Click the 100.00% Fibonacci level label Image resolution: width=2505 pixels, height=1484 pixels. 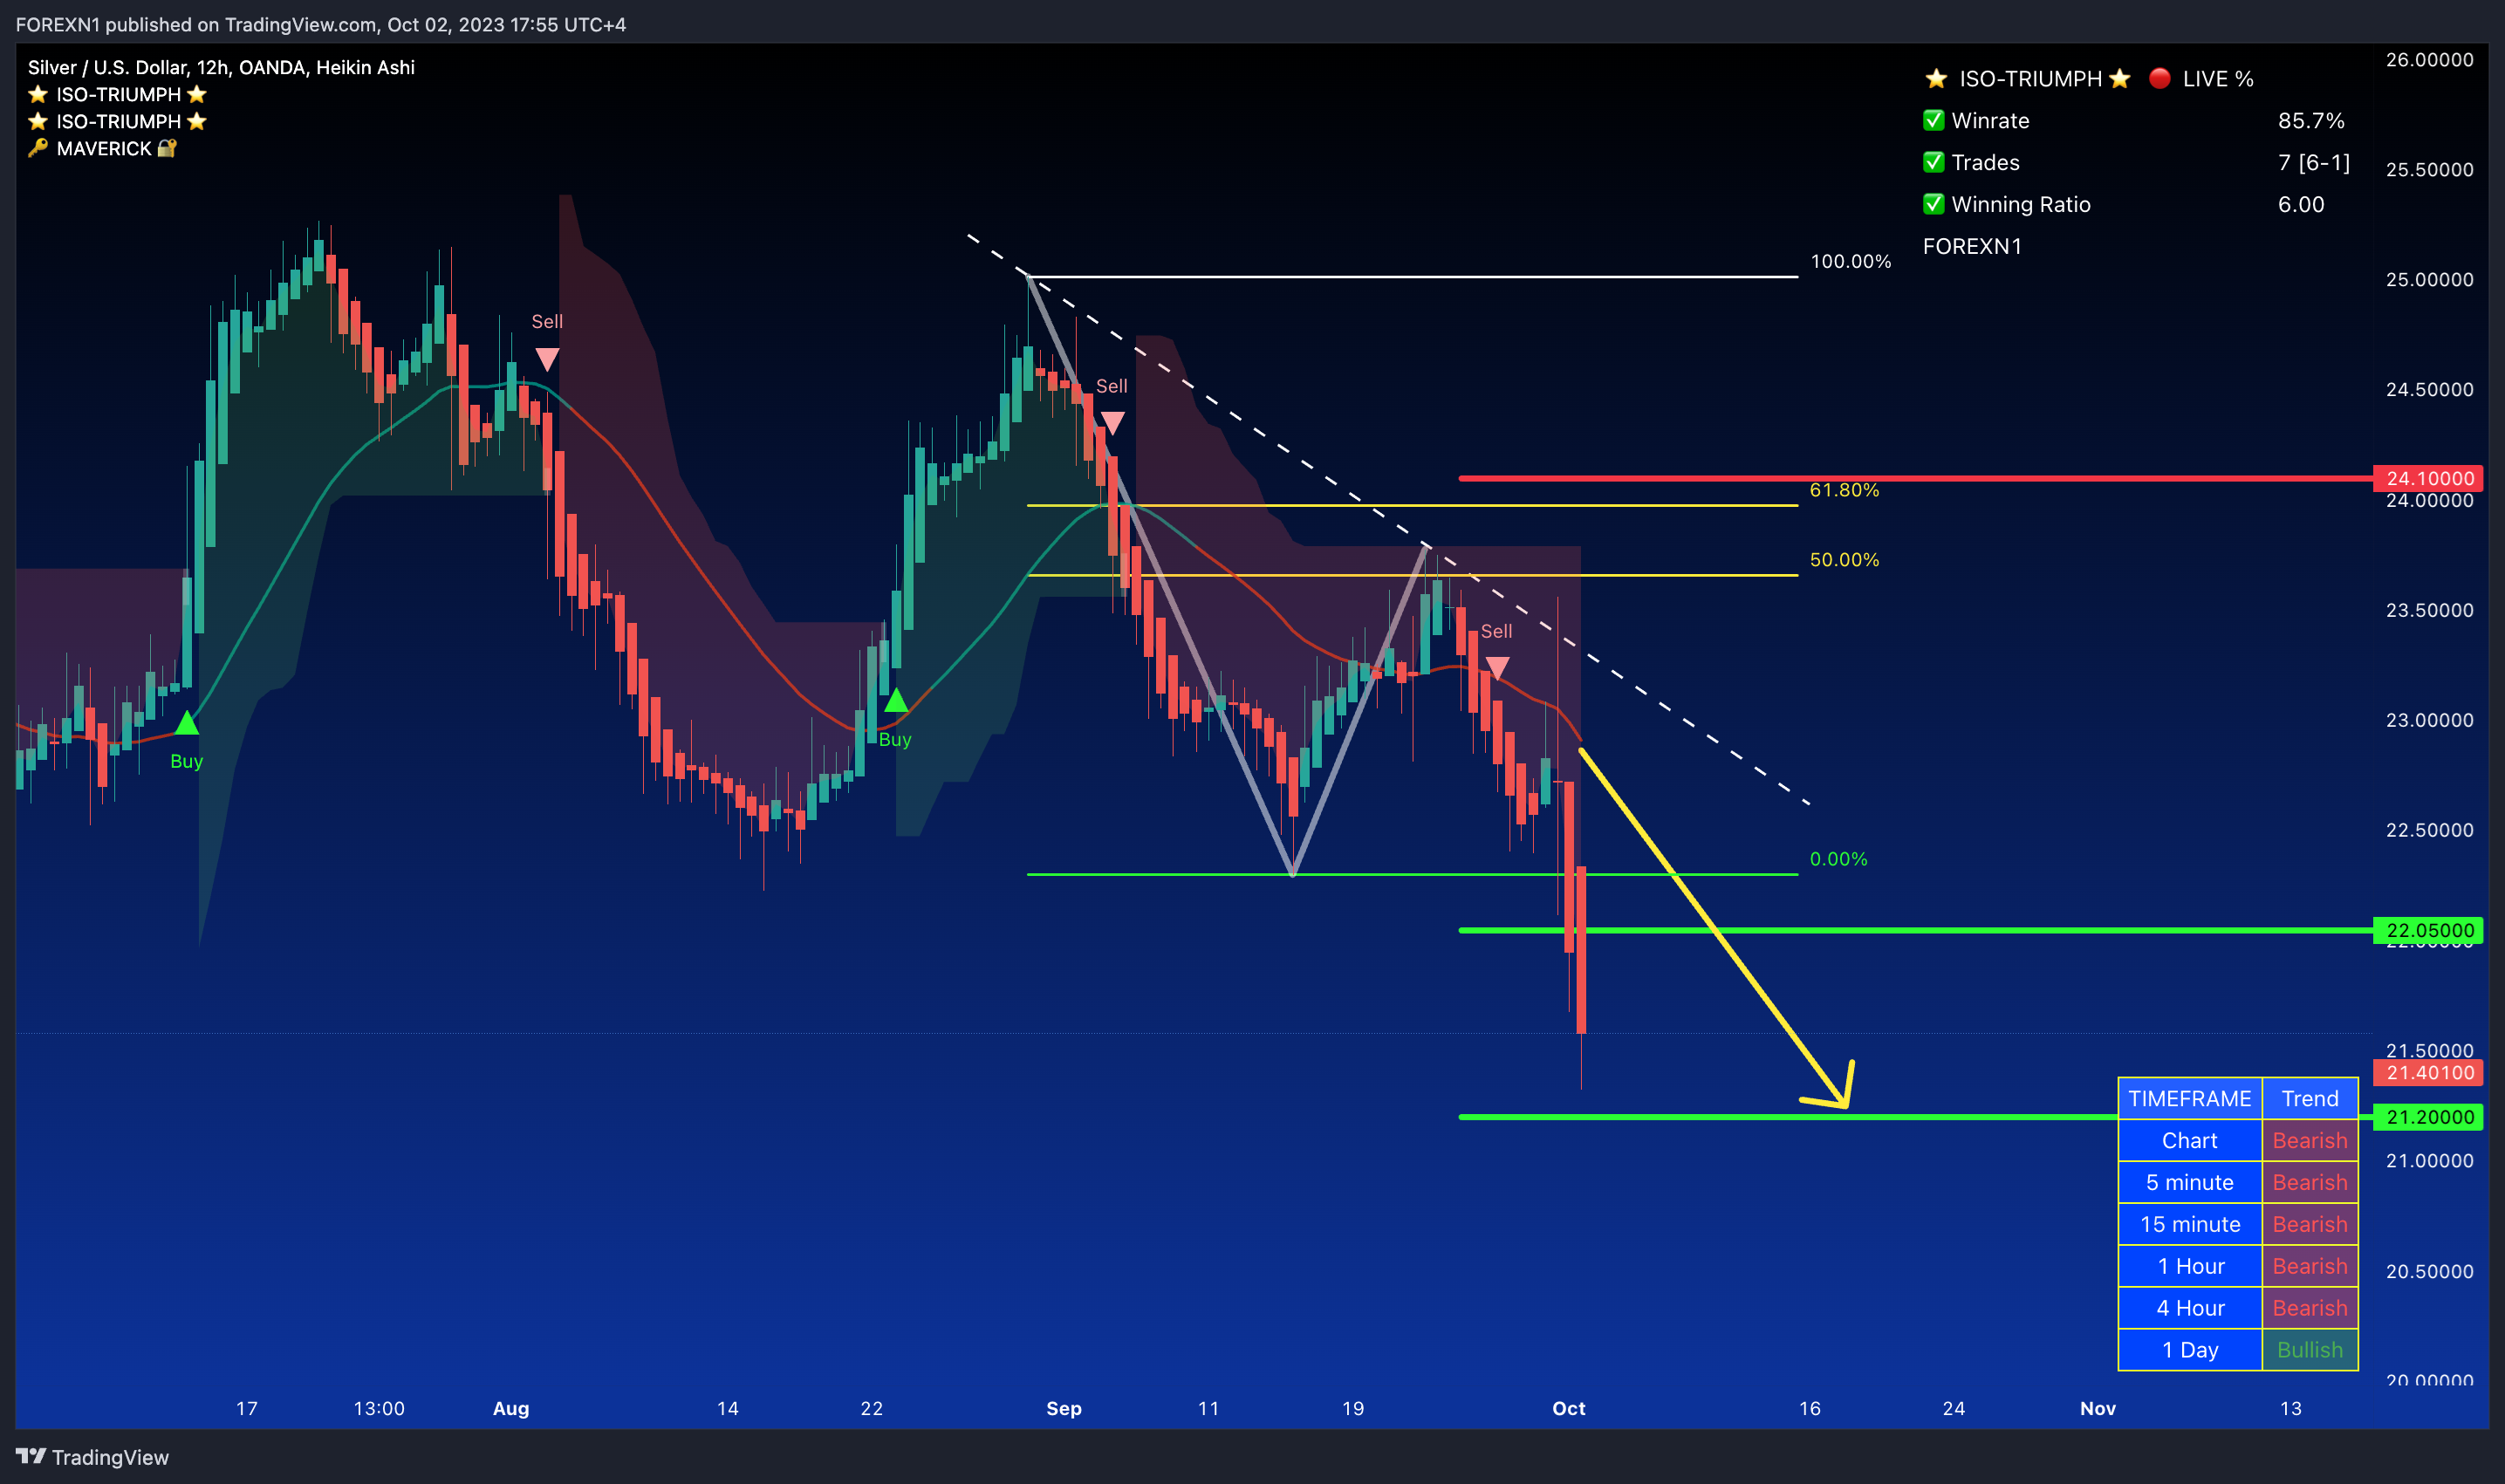(1851, 261)
